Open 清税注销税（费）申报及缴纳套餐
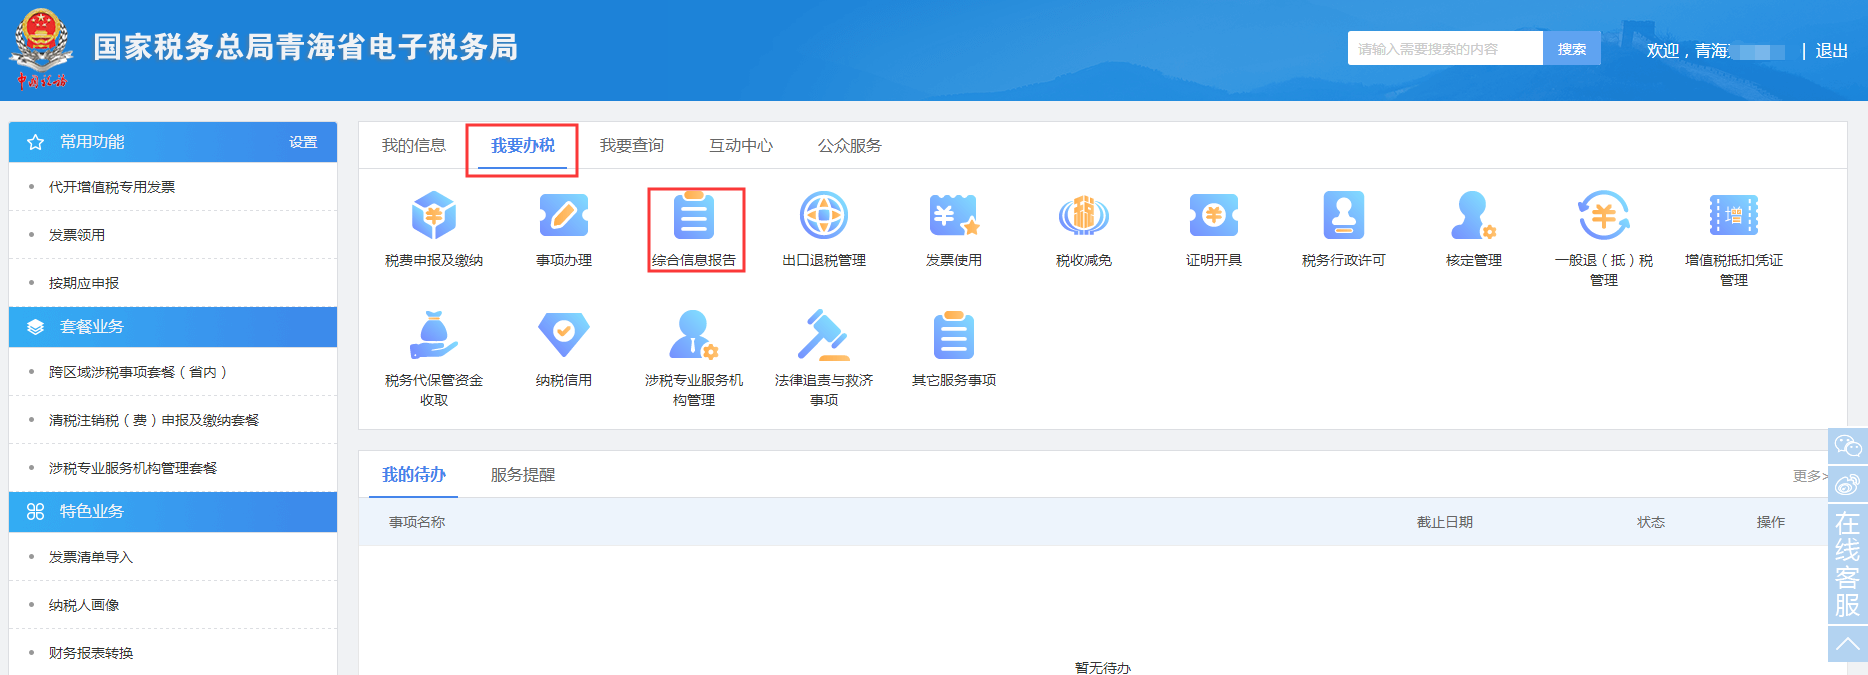 [x=154, y=420]
